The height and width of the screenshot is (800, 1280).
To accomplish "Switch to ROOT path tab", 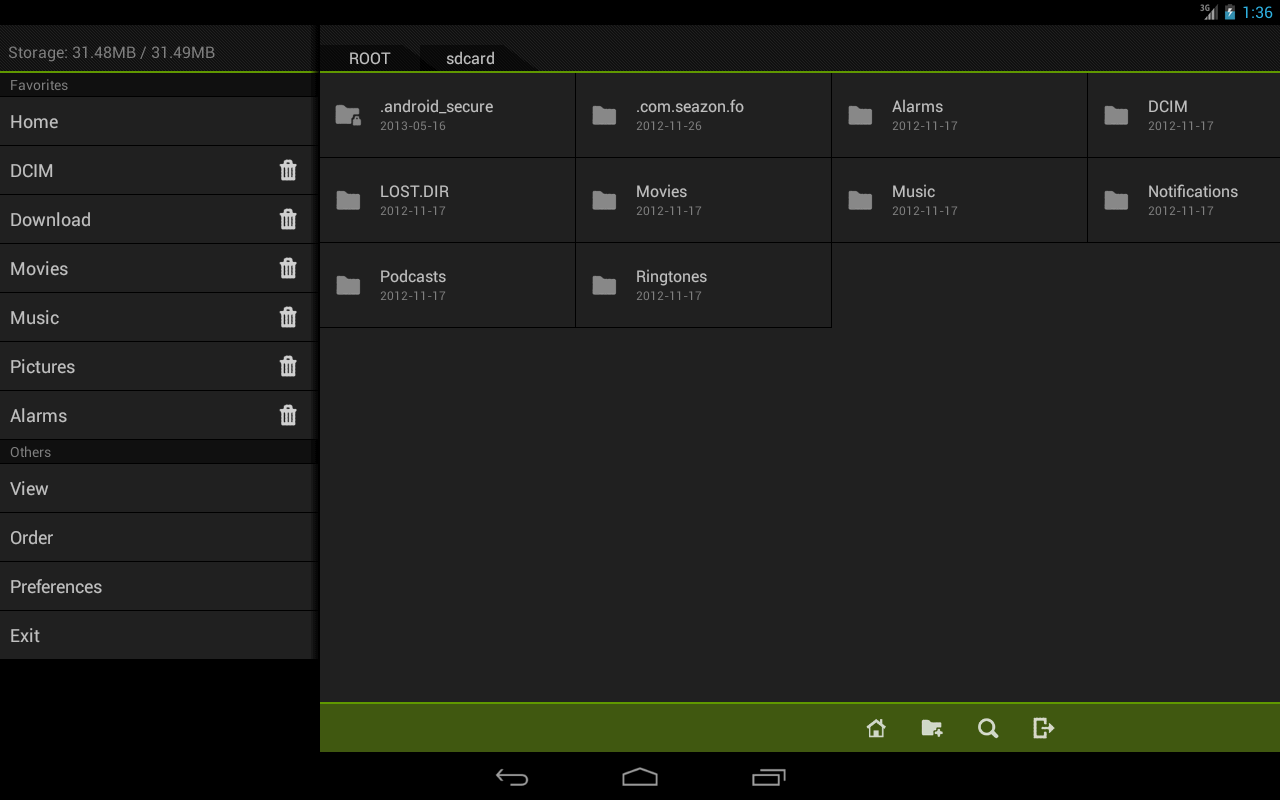I will click(369, 58).
